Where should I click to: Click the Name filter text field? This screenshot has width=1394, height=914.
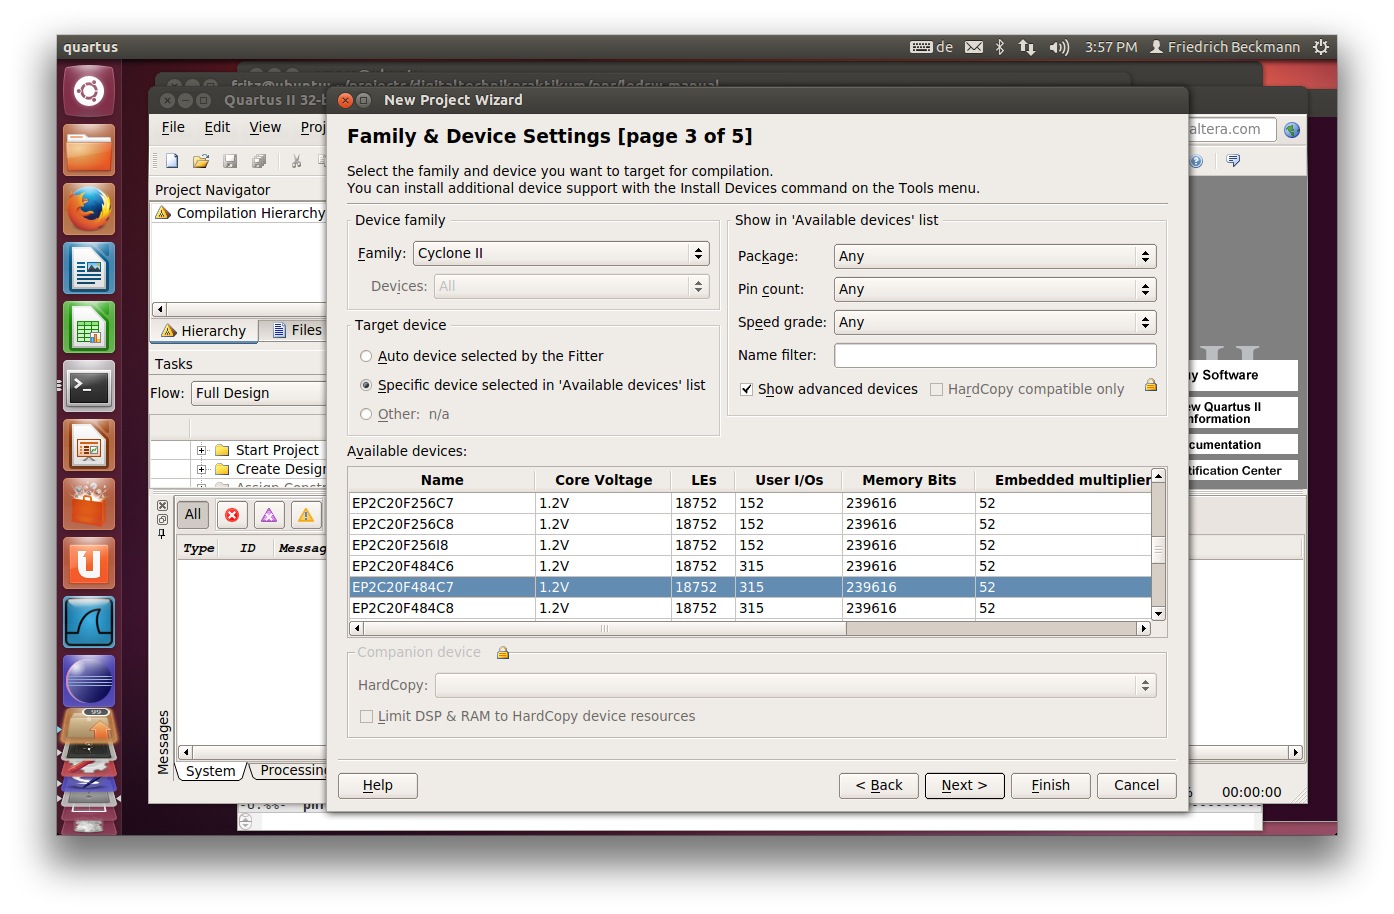point(994,356)
